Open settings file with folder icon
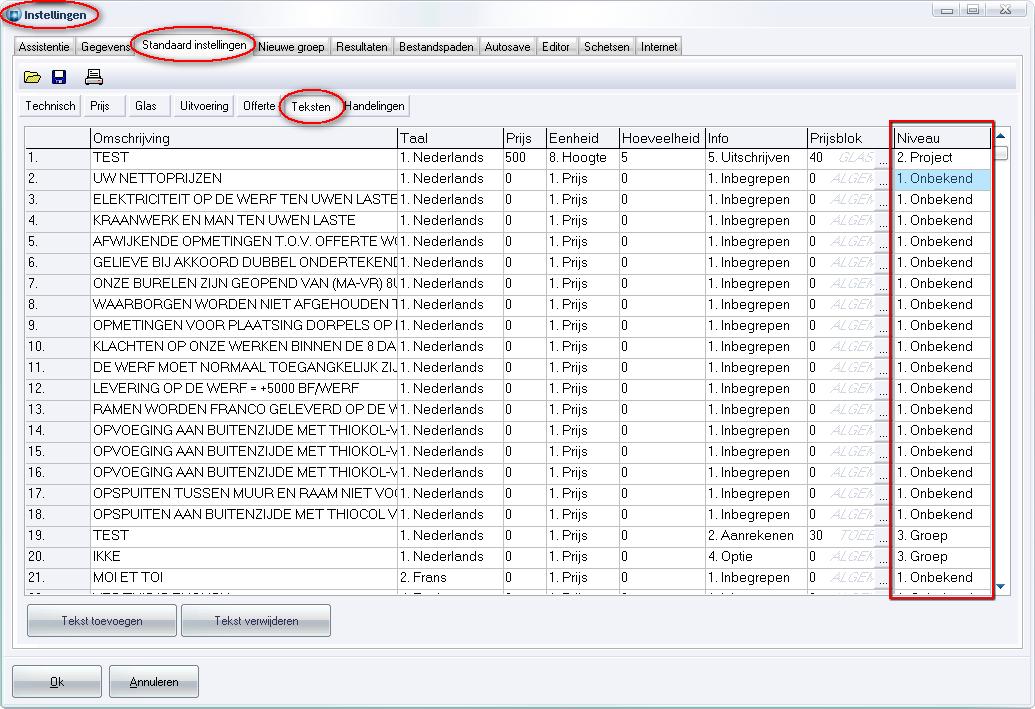Viewport: 1035px width, 709px height. click(32, 77)
